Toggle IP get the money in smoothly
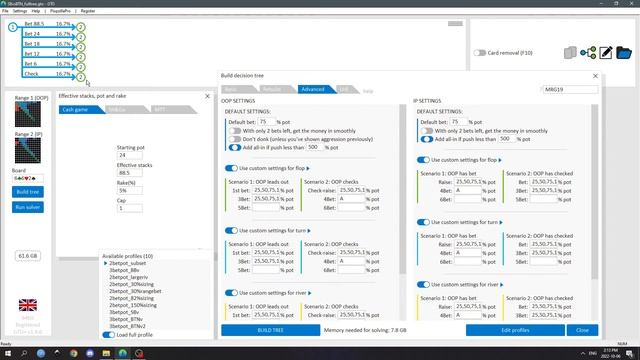The image size is (640, 360). click(x=427, y=131)
